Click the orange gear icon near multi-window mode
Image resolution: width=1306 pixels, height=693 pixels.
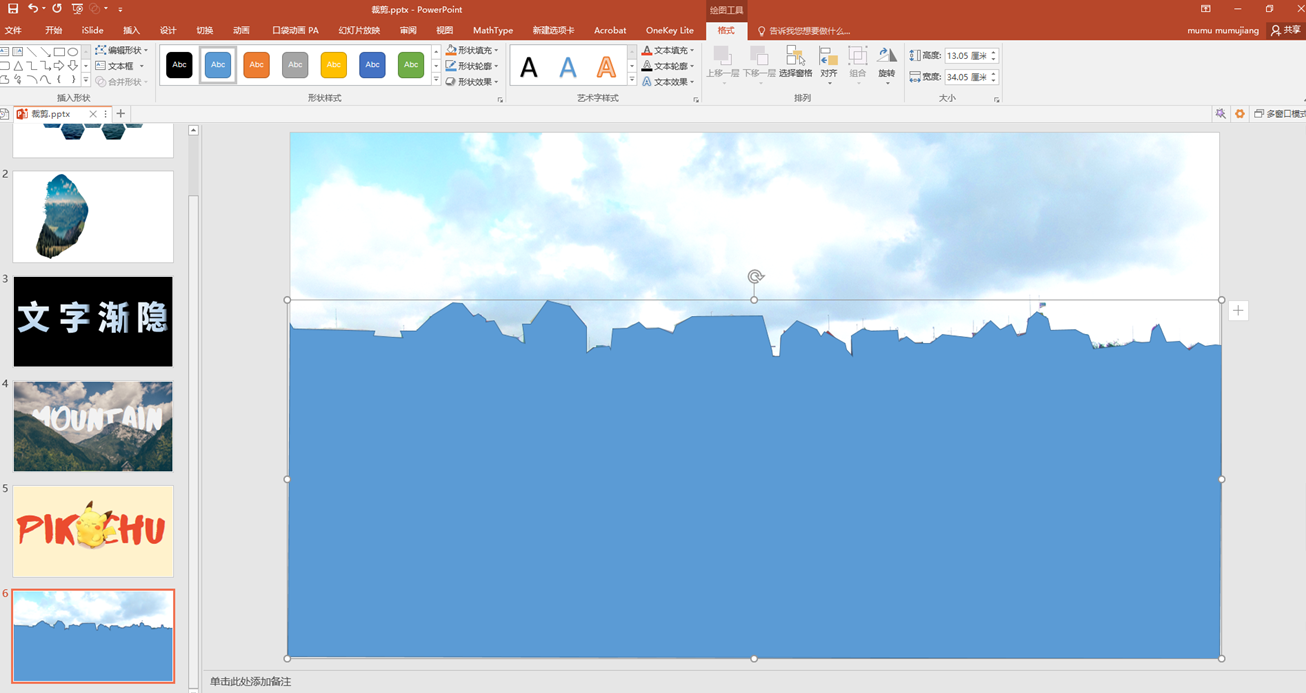point(1240,114)
